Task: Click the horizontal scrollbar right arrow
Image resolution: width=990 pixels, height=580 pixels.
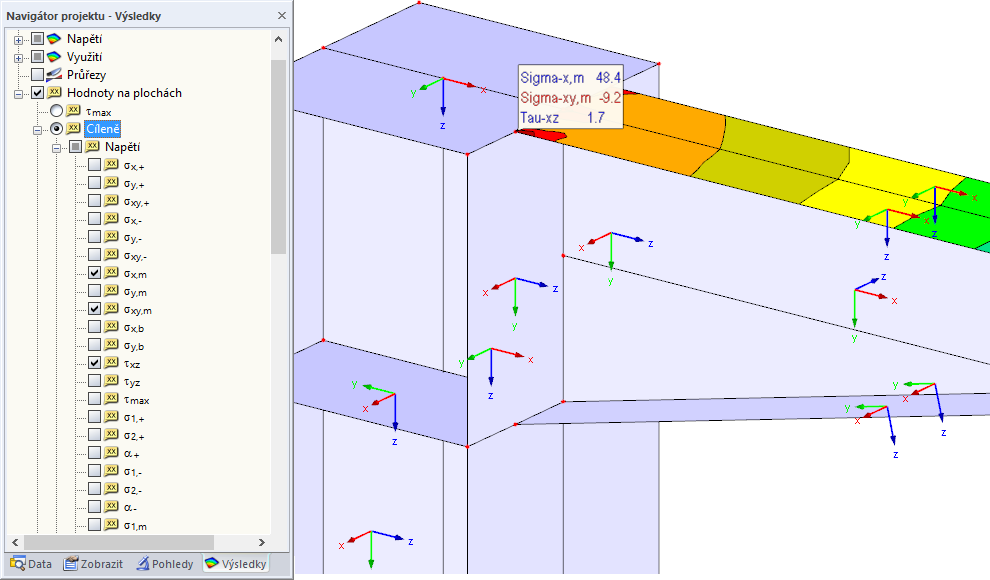Action: pyautogui.click(x=262, y=542)
